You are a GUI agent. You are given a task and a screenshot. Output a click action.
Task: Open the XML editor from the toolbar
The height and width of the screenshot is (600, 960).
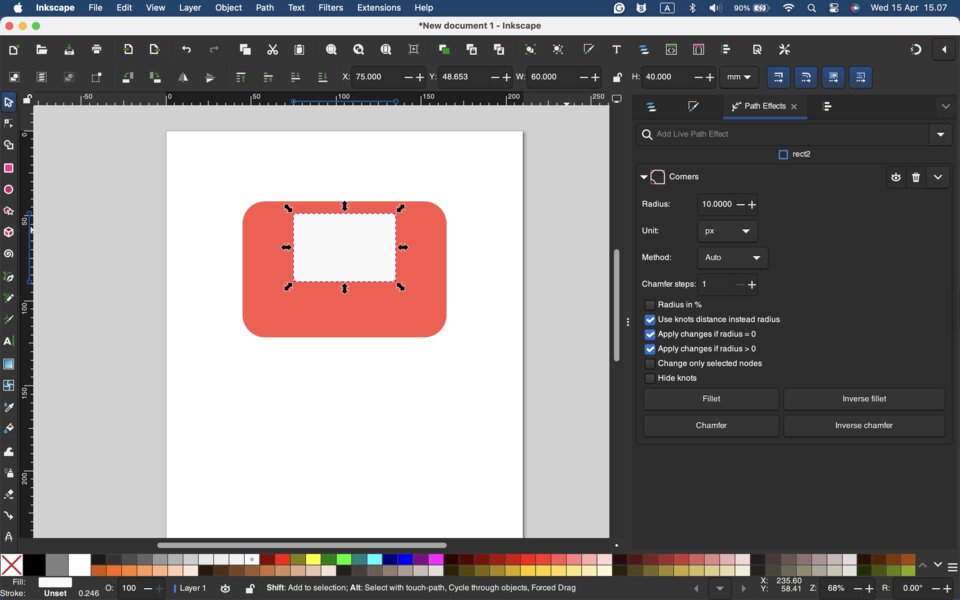671,50
